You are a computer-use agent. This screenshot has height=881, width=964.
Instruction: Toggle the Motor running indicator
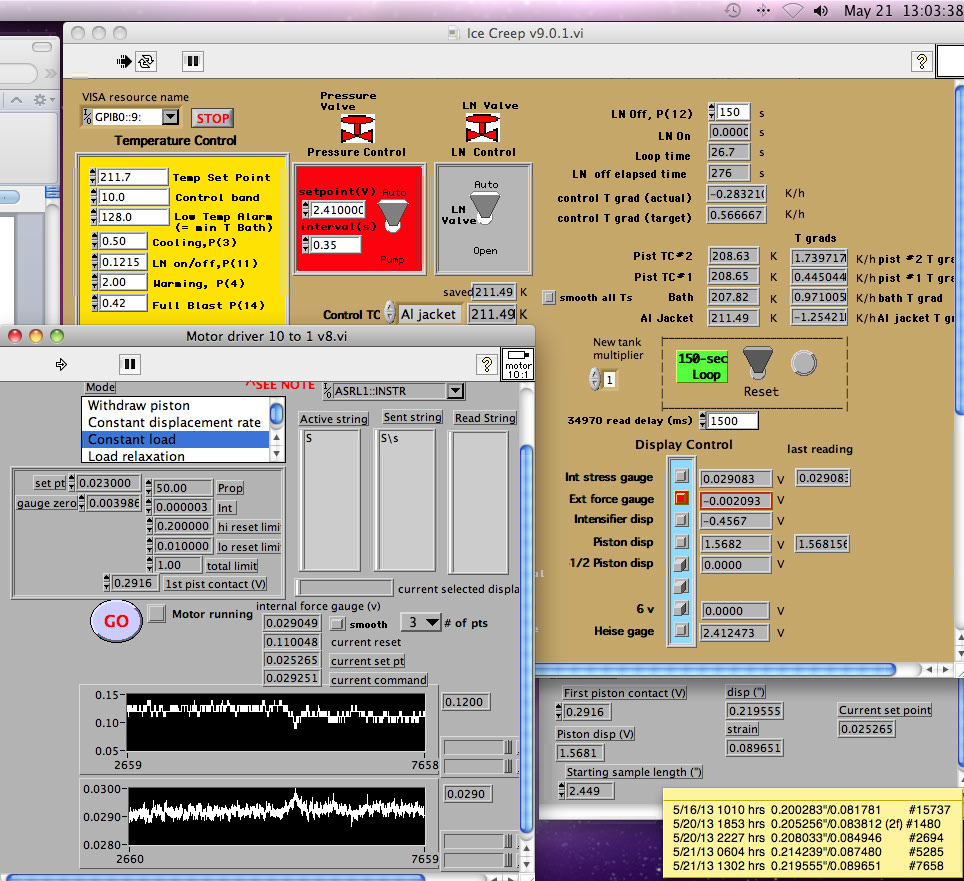(x=156, y=613)
